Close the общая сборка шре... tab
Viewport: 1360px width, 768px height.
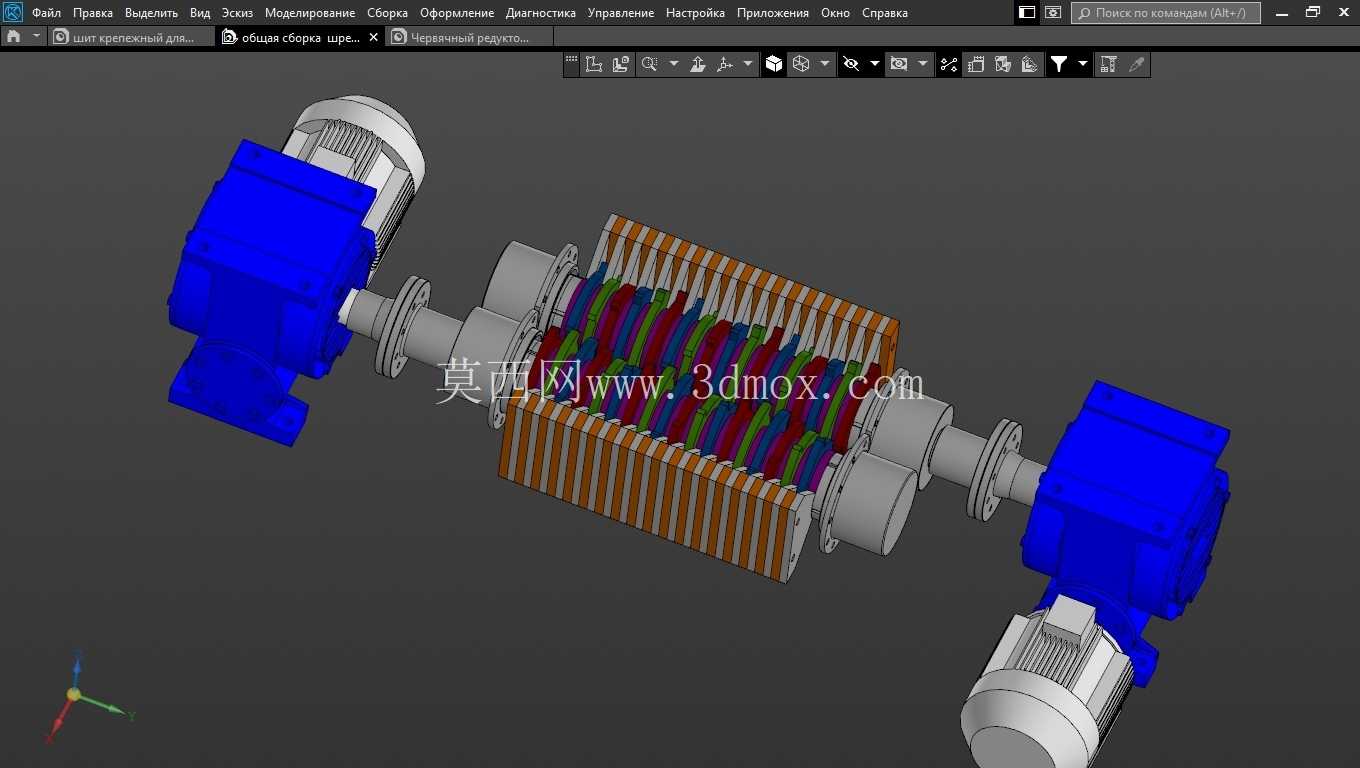pyautogui.click(x=374, y=37)
